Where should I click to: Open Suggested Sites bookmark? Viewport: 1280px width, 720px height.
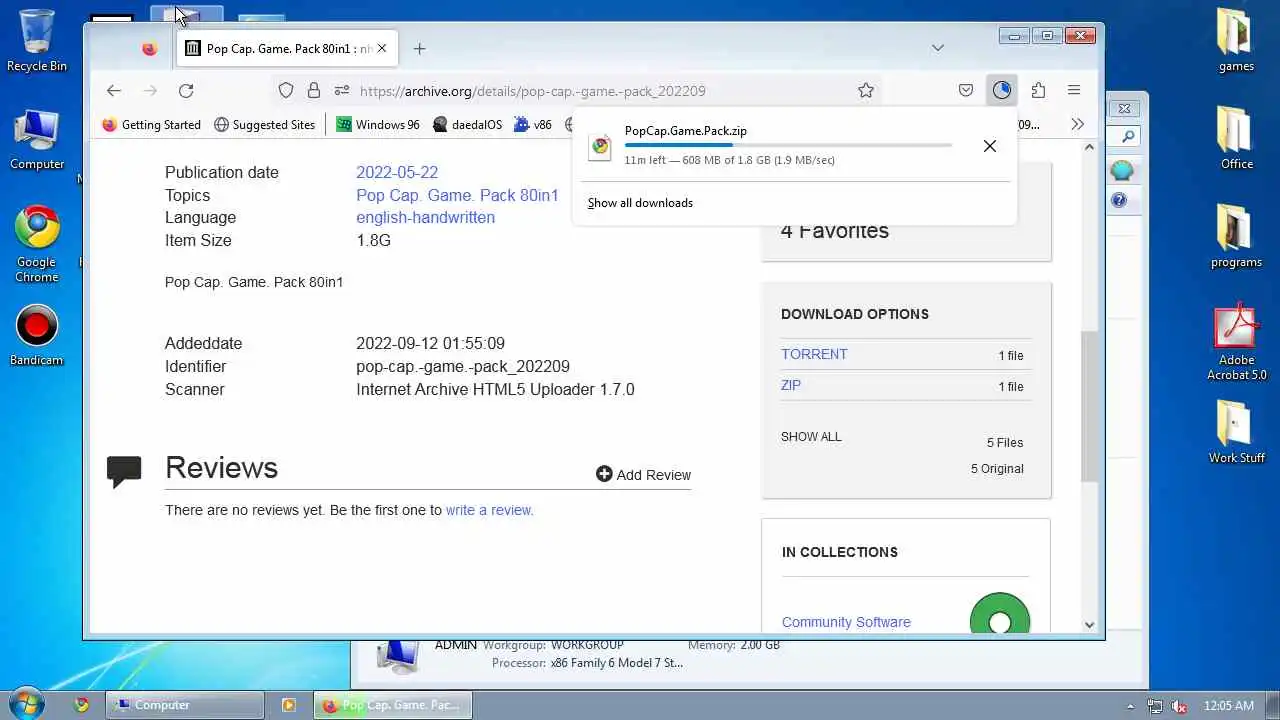click(x=265, y=125)
